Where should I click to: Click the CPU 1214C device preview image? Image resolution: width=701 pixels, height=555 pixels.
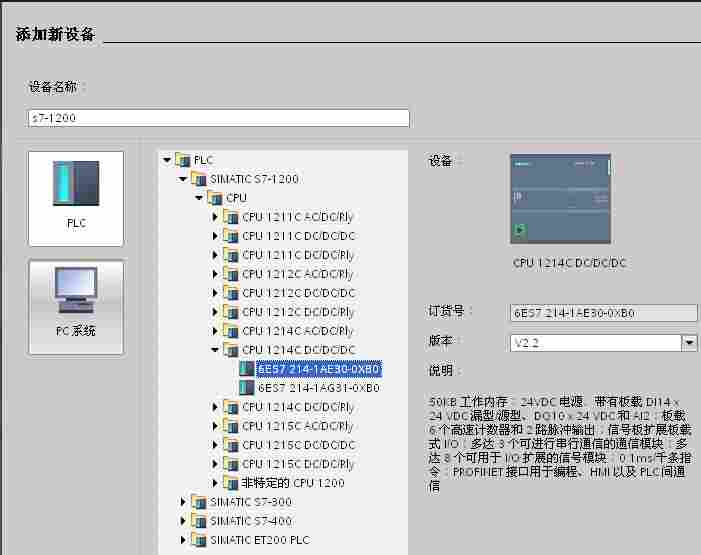tap(560, 198)
